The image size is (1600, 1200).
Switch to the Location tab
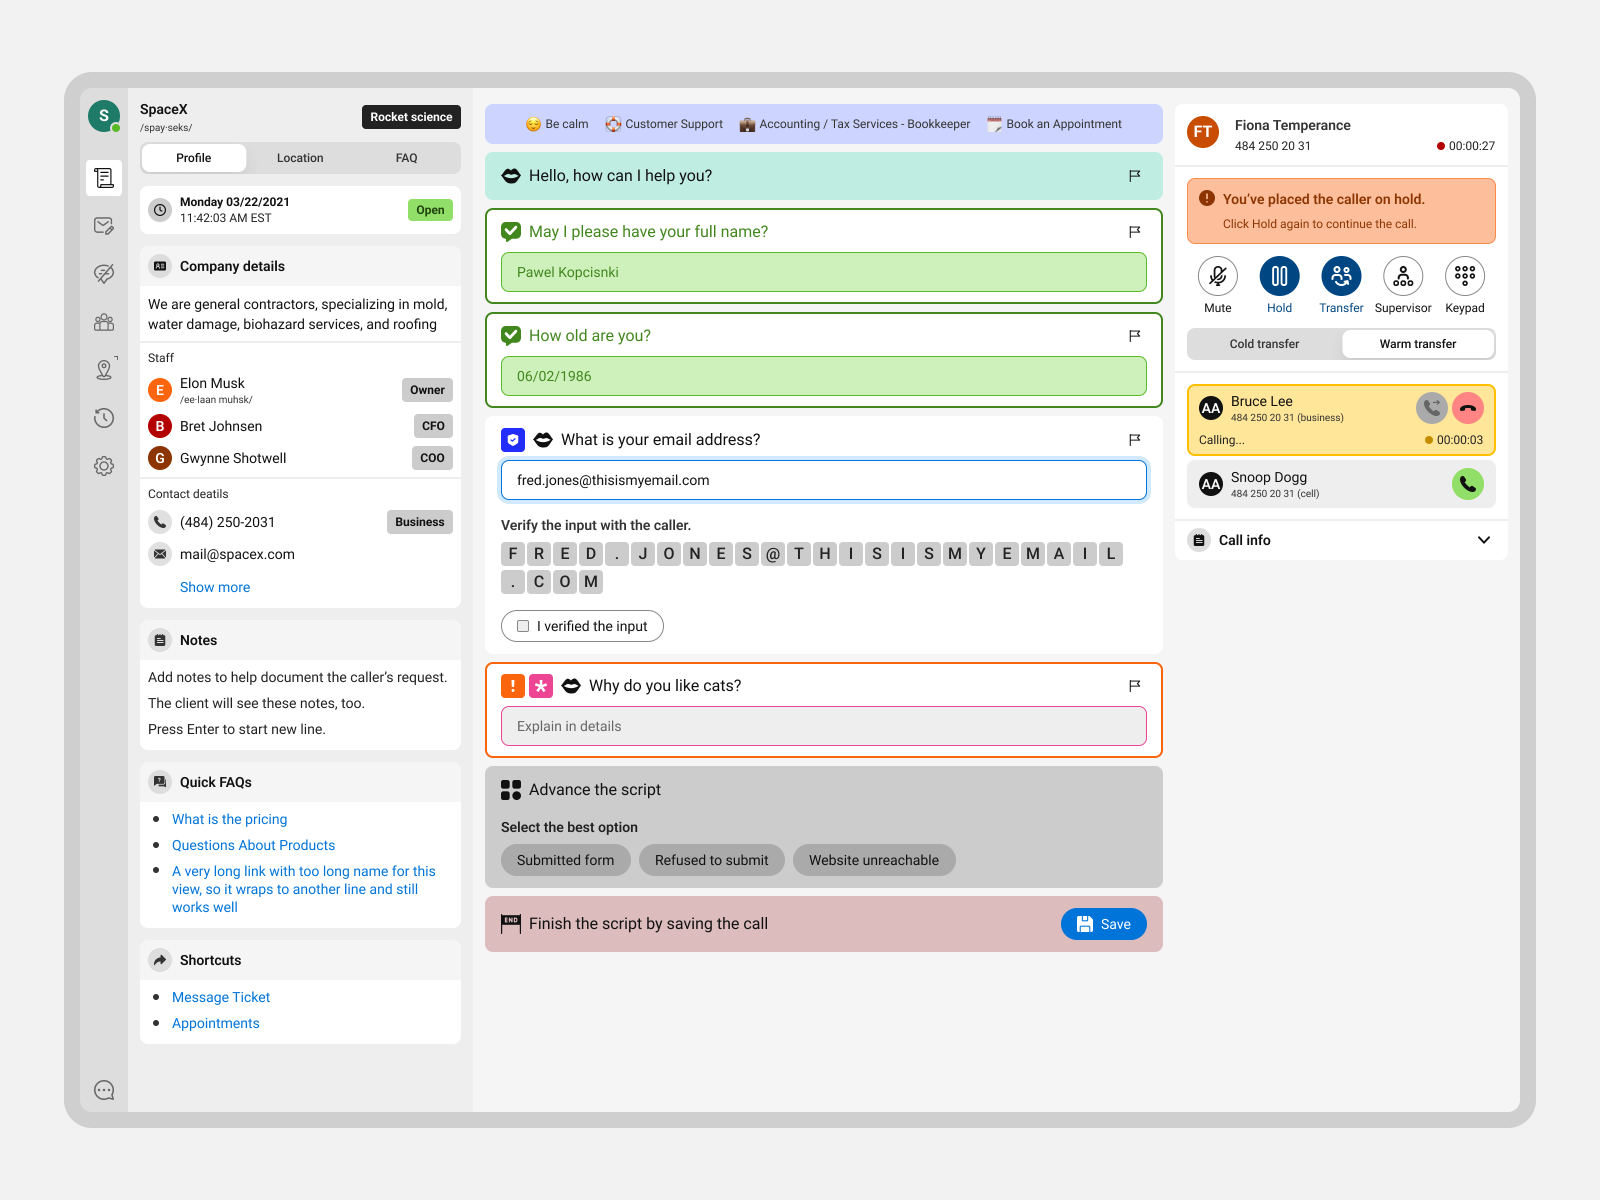[300, 158]
